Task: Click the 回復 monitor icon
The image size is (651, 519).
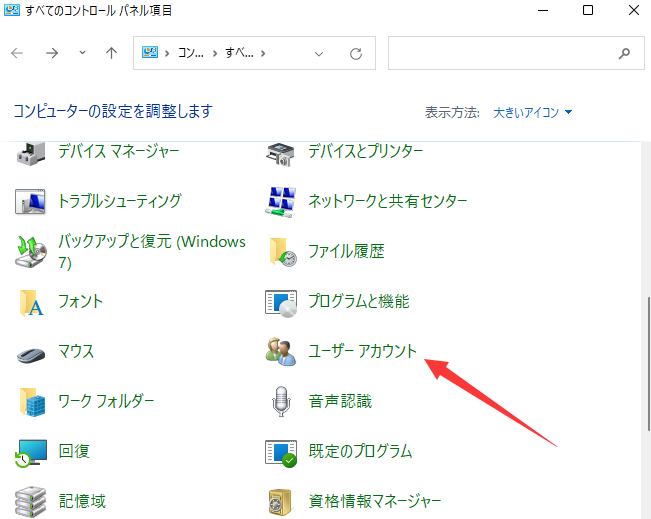Action: point(31,453)
